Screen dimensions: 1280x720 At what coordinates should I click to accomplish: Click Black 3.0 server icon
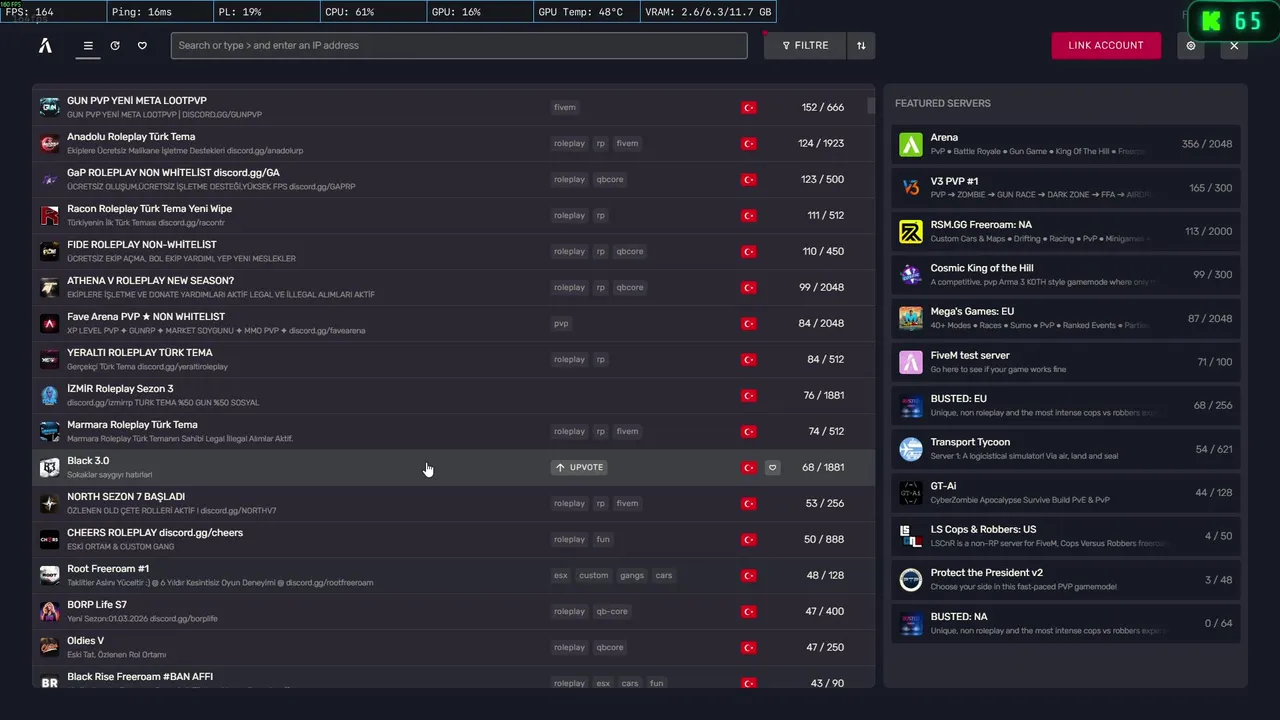pos(49,467)
